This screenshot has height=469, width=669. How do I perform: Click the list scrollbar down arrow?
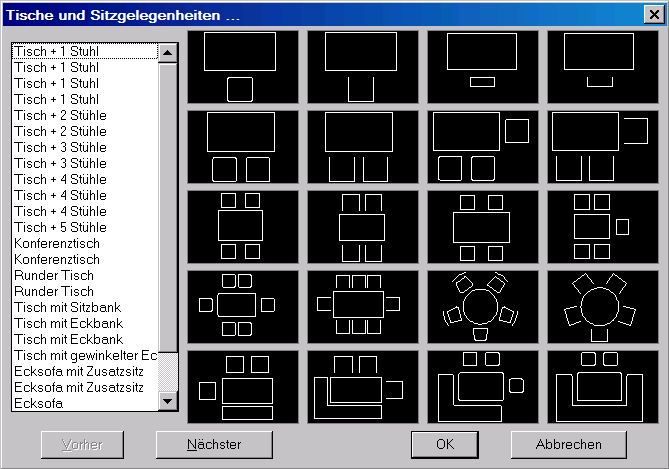point(168,401)
